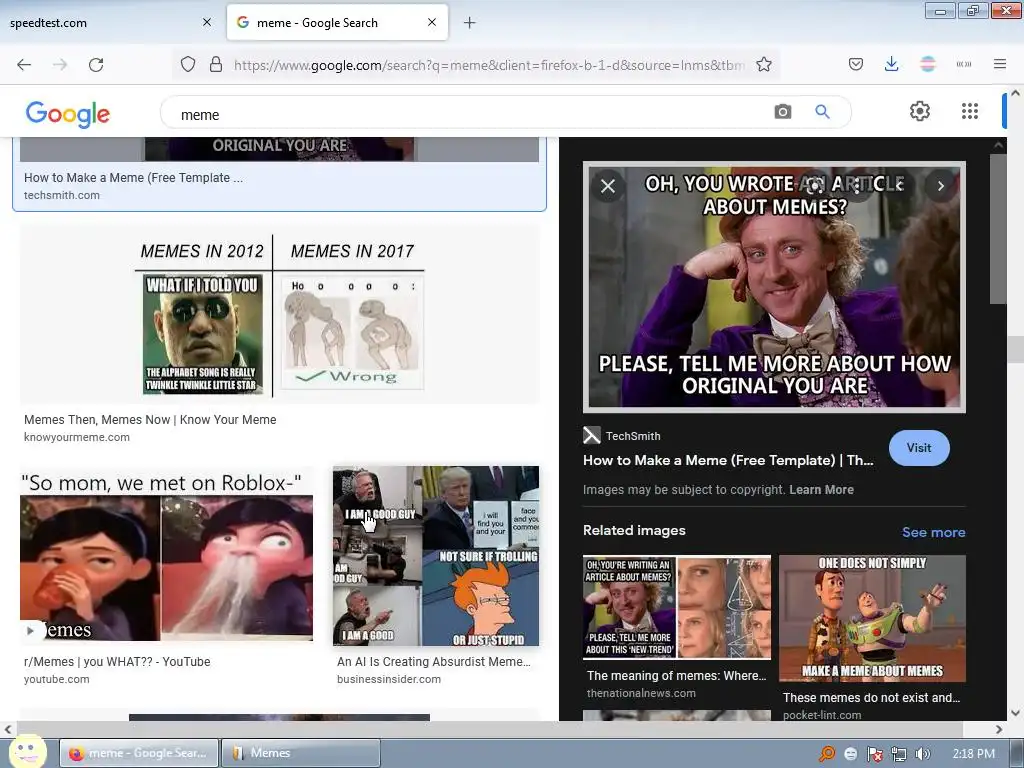Image resolution: width=1024 pixels, height=768 pixels.
Task: Show the system clock 2:18 PM
Action: (973, 754)
